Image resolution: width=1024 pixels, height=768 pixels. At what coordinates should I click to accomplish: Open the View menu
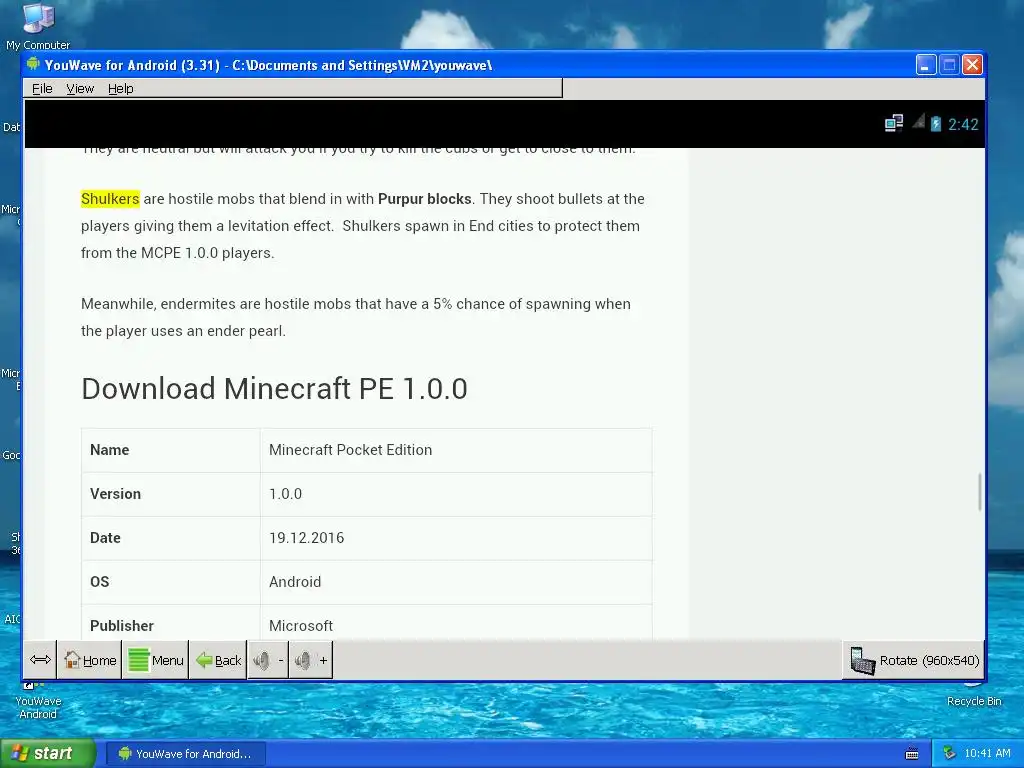pyautogui.click(x=80, y=88)
